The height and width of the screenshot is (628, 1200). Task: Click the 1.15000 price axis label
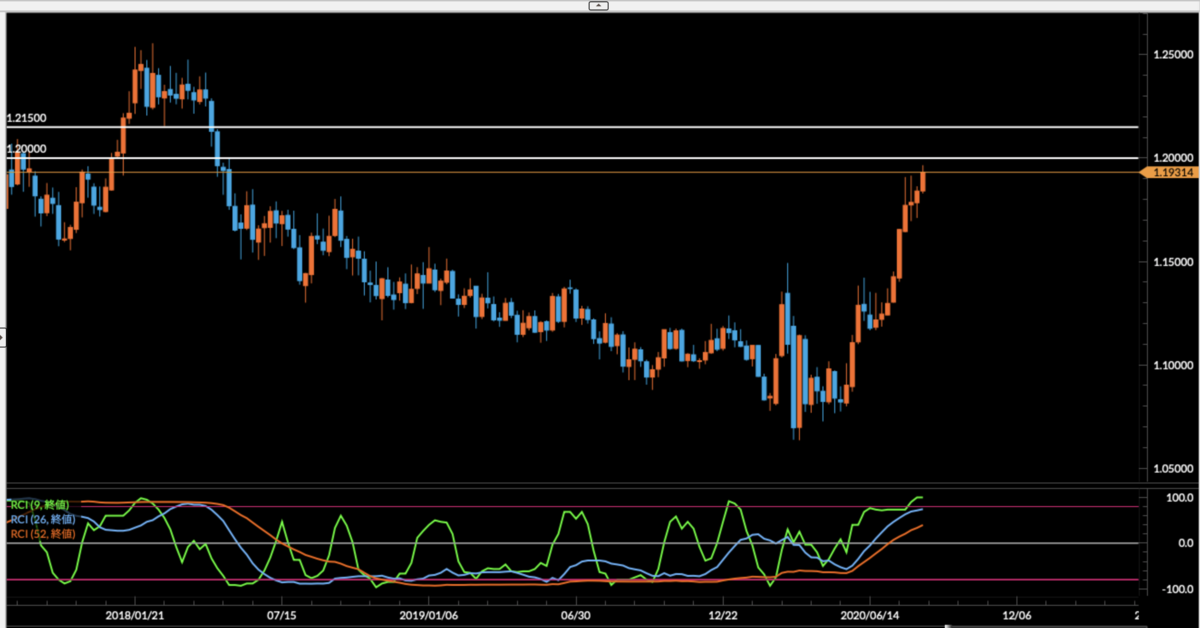click(1174, 262)
